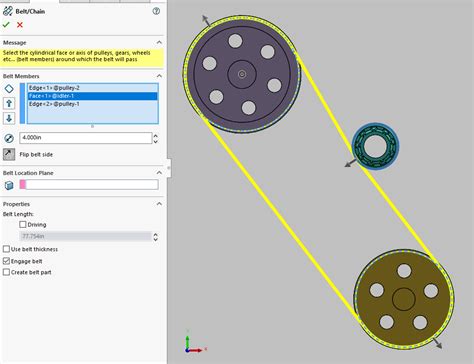The image size is (474, 364).
Task: Click the 77.754in belt length field
Action: pos(86,236)
